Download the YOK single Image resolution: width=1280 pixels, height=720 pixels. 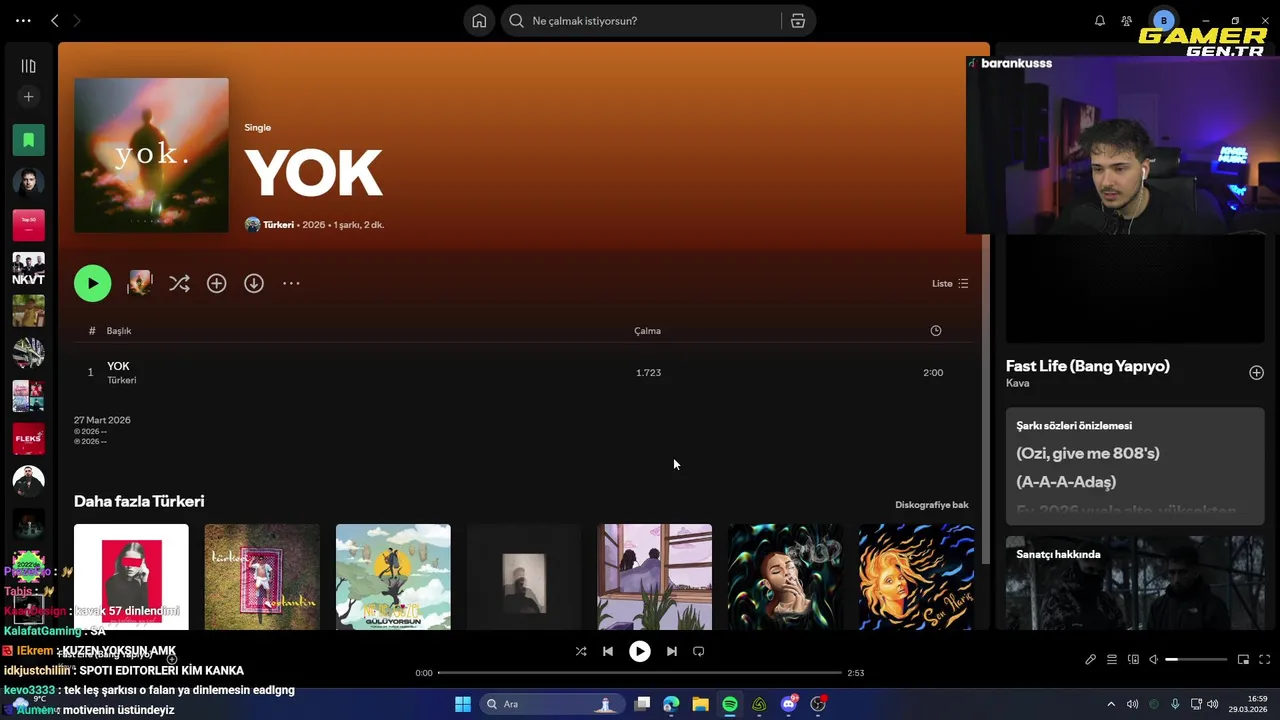pyautogui.click(x=254, y=284)
